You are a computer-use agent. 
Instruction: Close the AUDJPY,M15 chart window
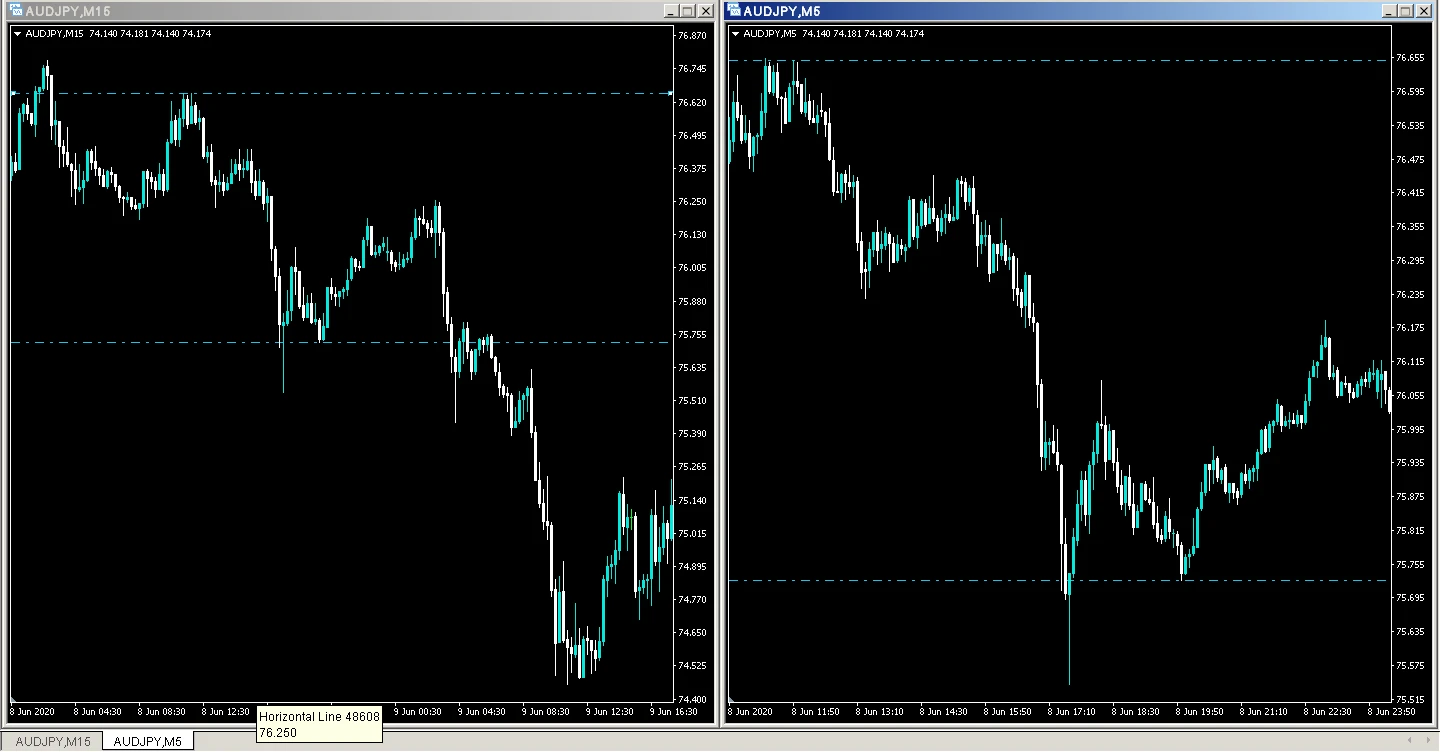pos(705,11)
